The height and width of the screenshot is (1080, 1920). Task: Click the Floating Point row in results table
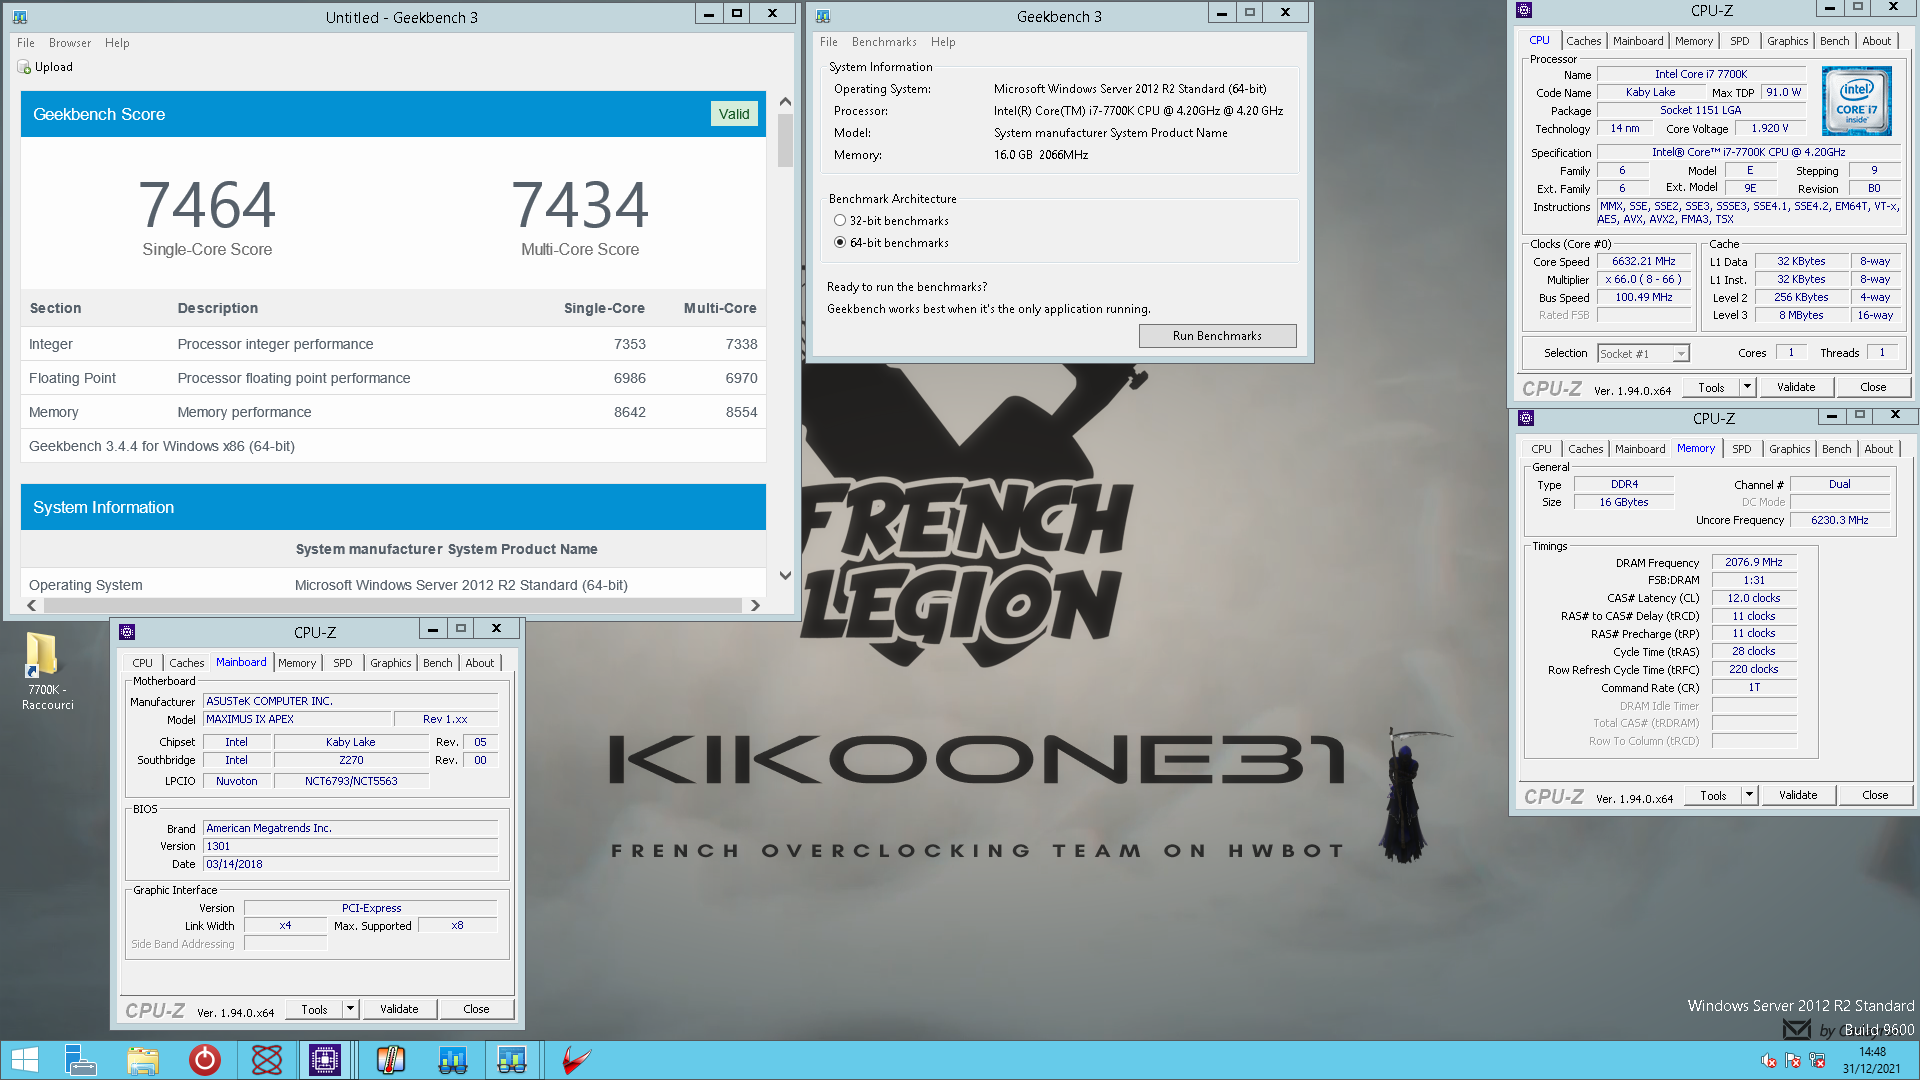[x=393, y=378]
